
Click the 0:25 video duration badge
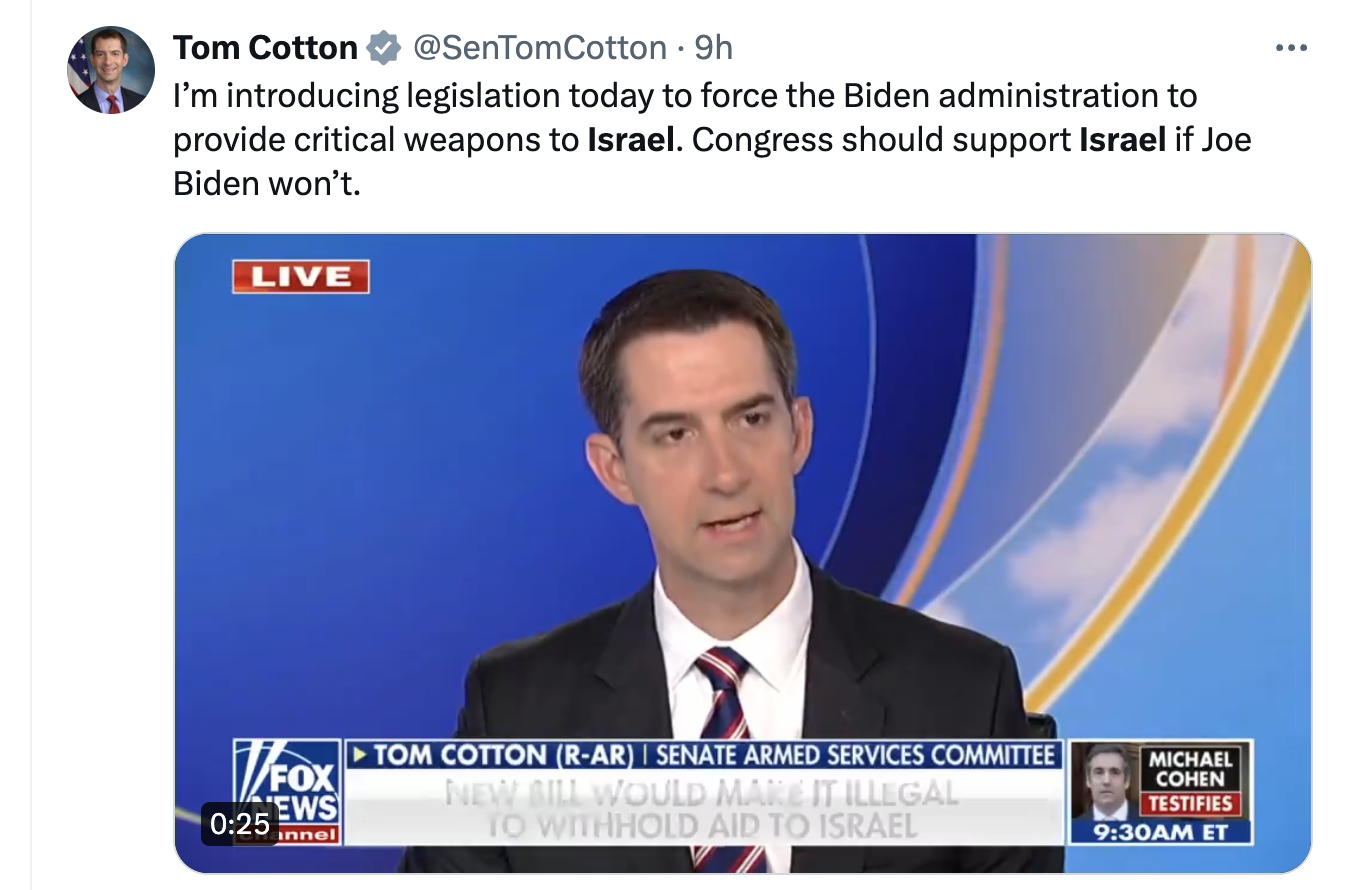tap(241, 823)
